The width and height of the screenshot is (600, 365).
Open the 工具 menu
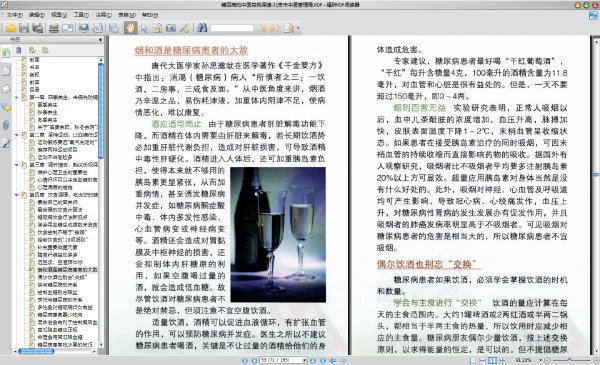tap(81, 15)
